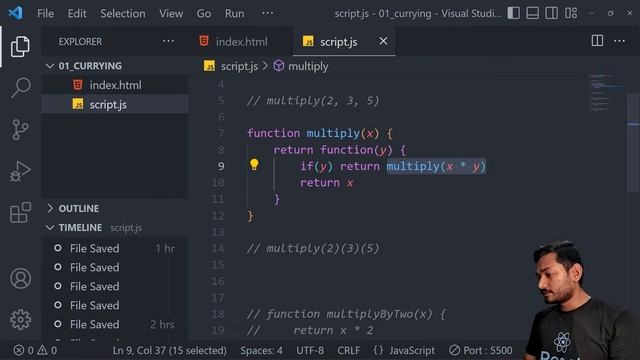Screen dimensions: 640x360
Task: Click the split editor right icon
Action: tap(597, 41)
